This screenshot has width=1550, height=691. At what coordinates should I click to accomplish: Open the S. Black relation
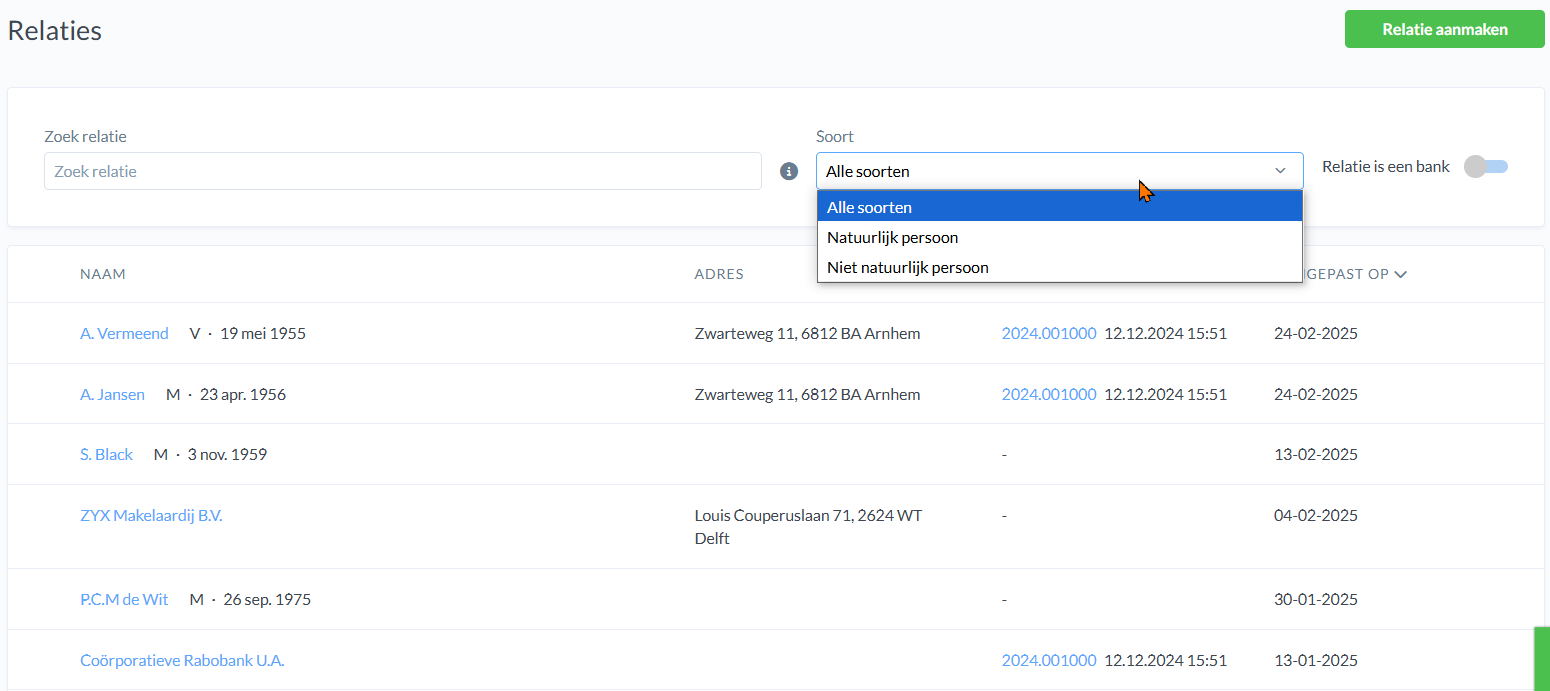106,455
